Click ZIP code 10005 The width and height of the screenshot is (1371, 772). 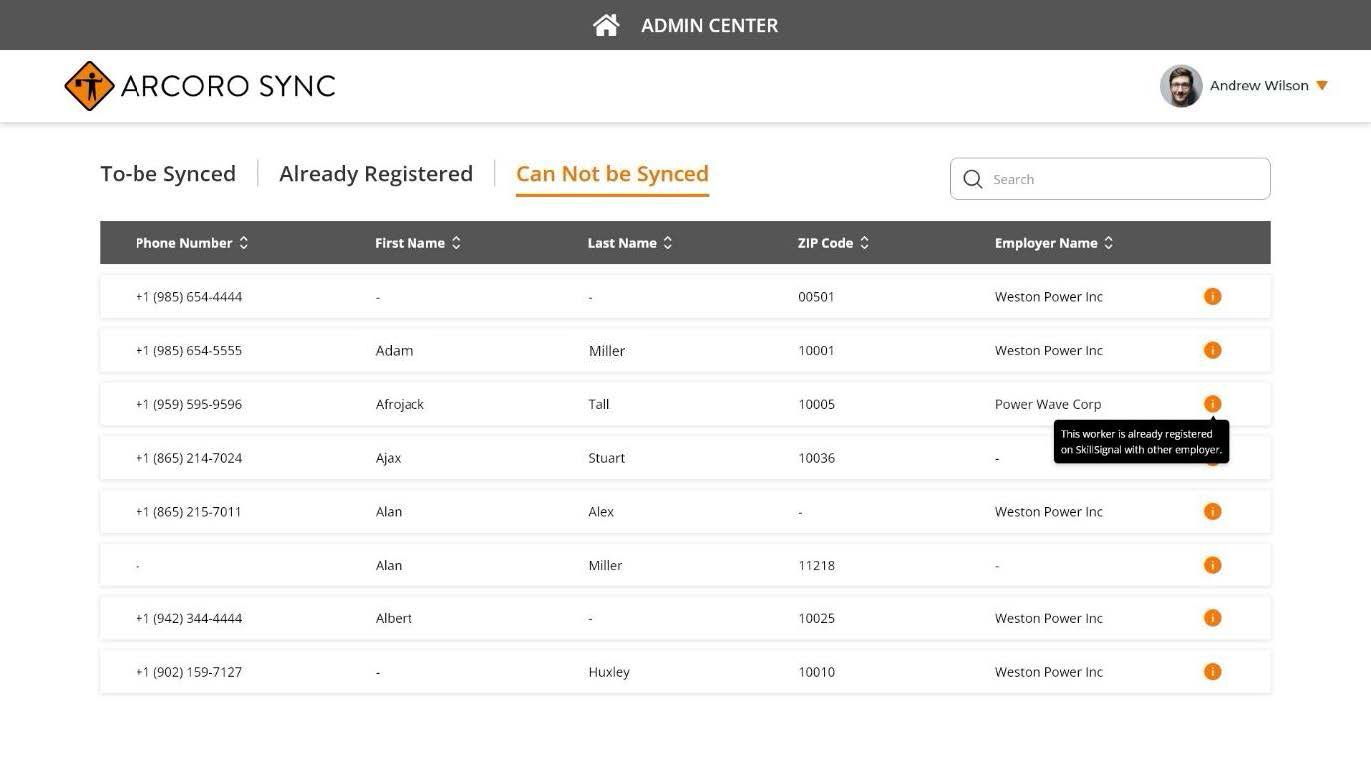click(x=816, y=405)
